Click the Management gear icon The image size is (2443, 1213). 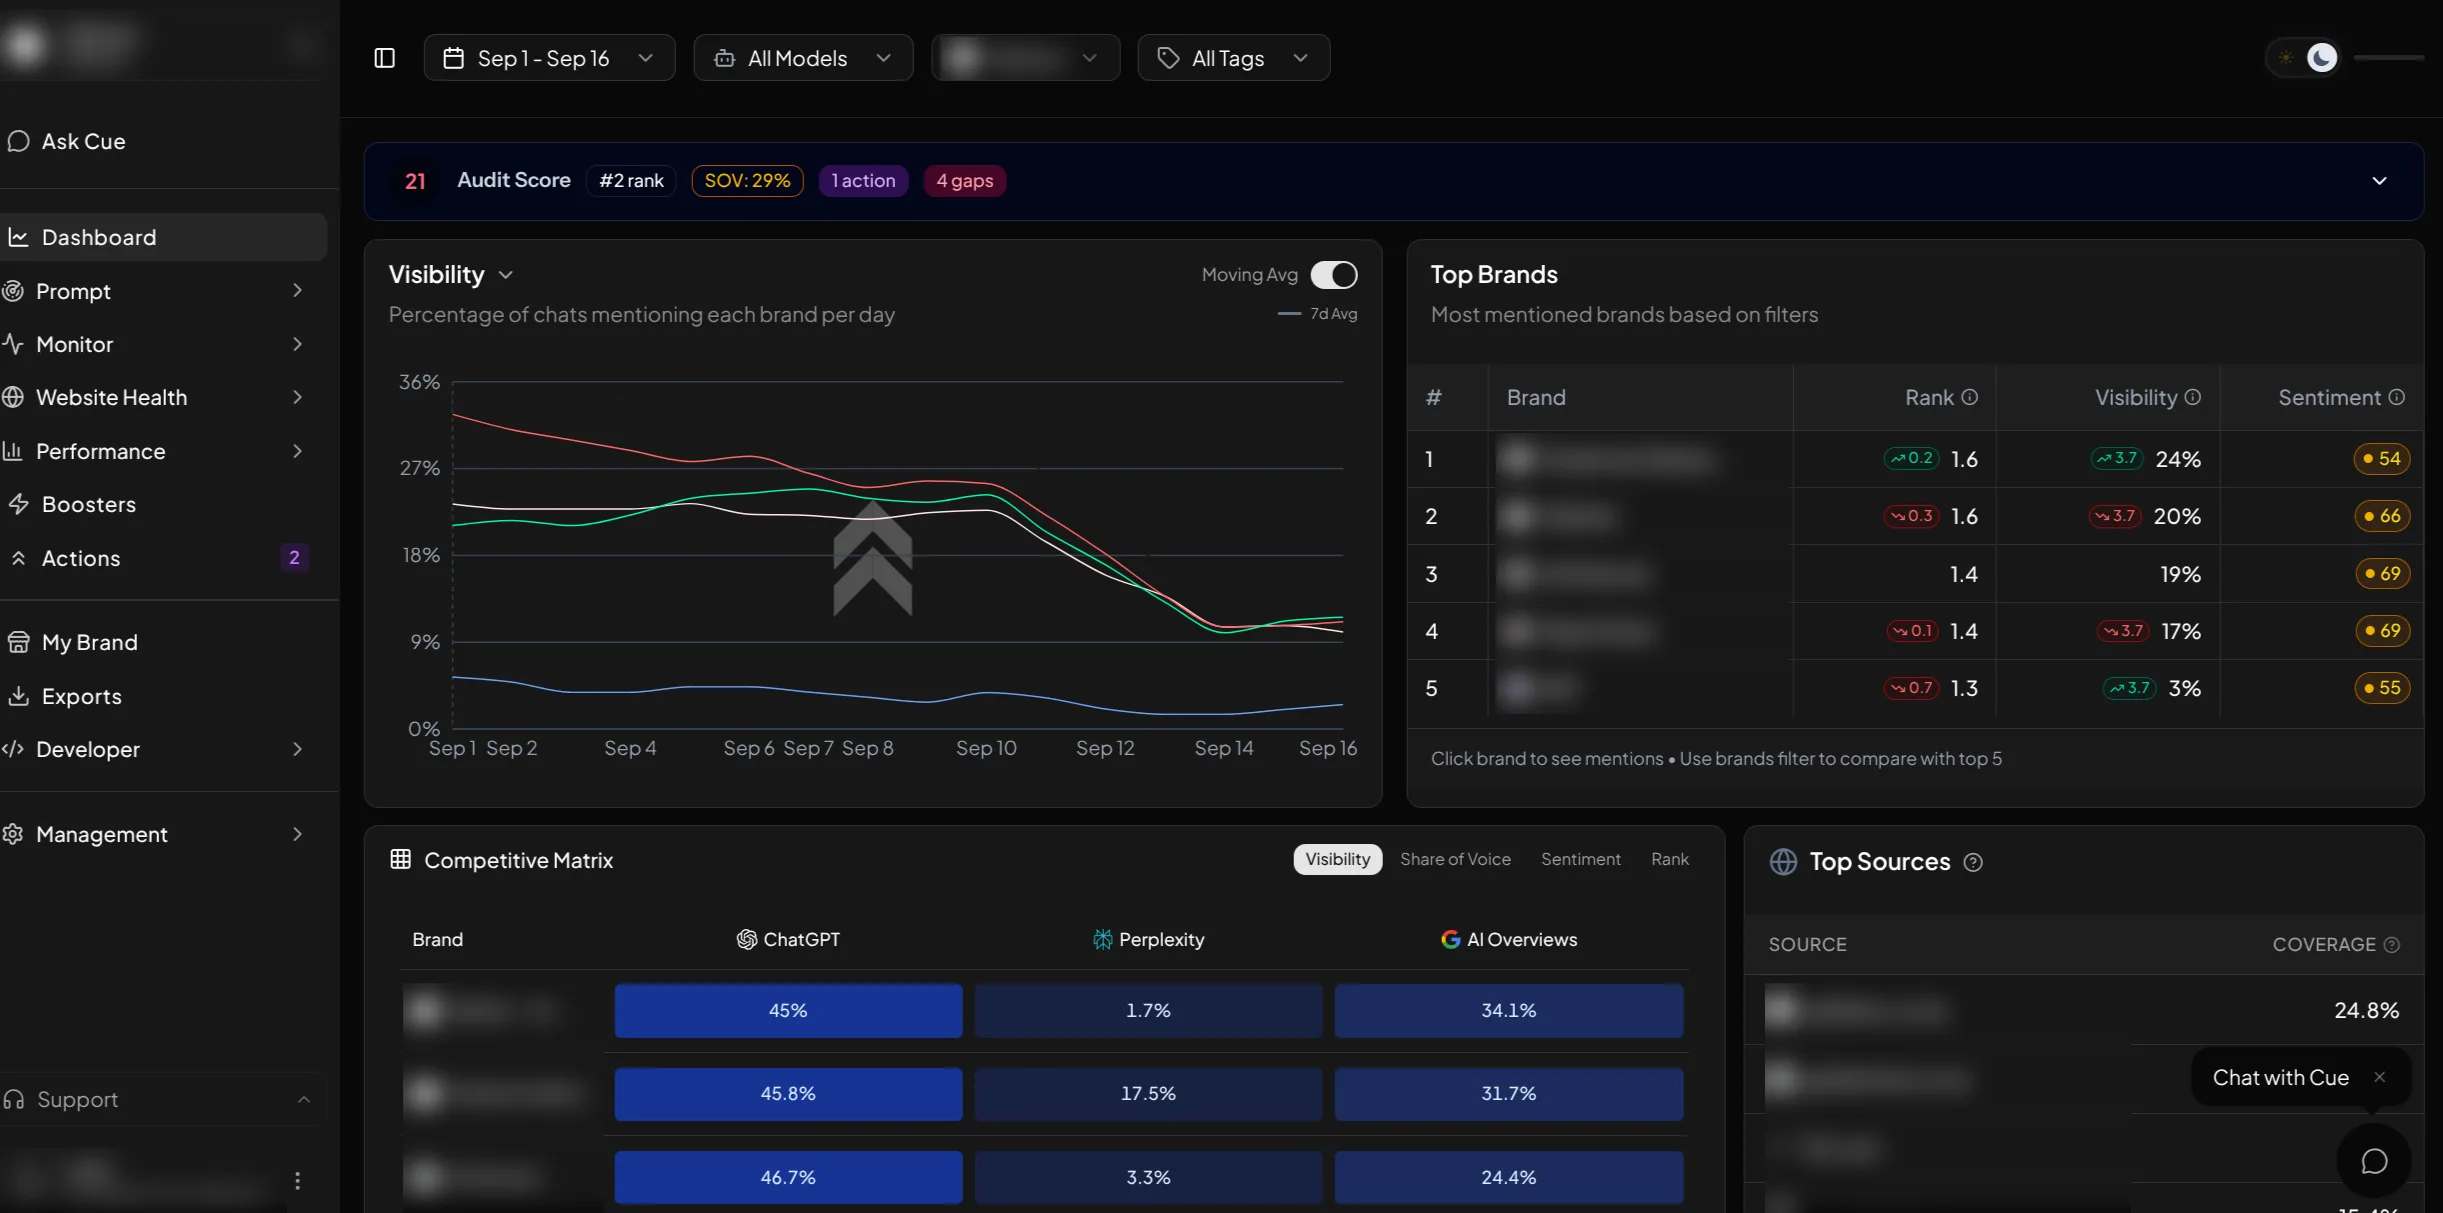(x=13, y=834)
